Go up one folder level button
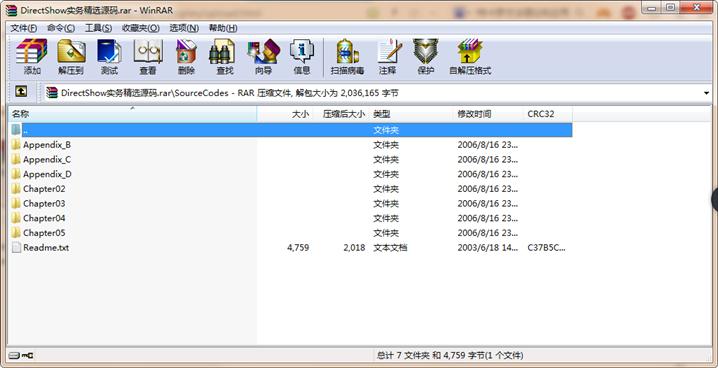 coord(21,92)
